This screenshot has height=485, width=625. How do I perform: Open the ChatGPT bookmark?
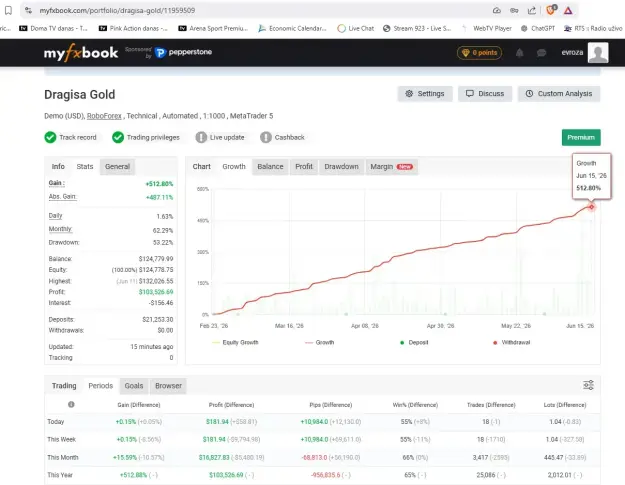coord(538,28)
